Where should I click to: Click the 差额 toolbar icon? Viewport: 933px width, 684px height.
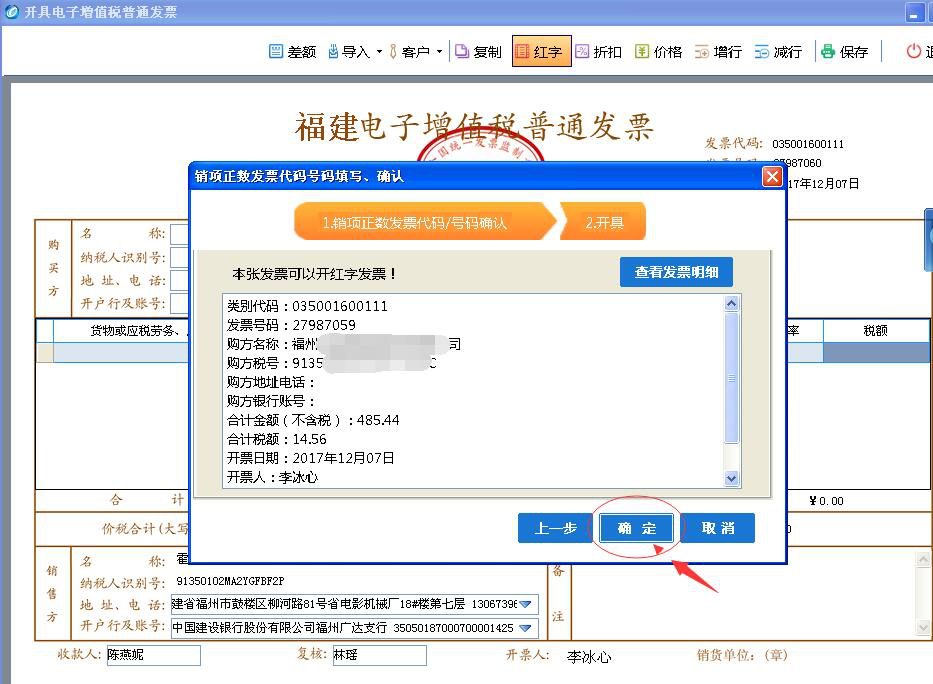pos(277,52)
